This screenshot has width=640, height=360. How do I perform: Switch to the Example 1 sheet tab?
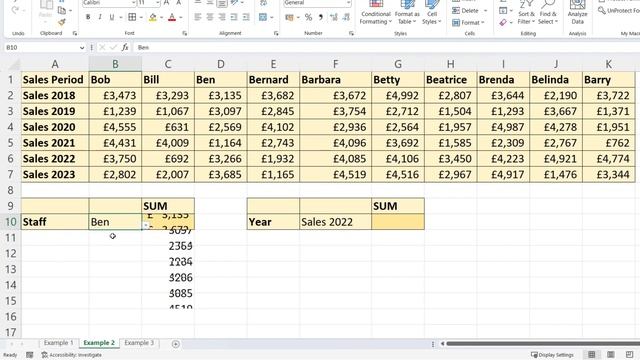[59, 343]
